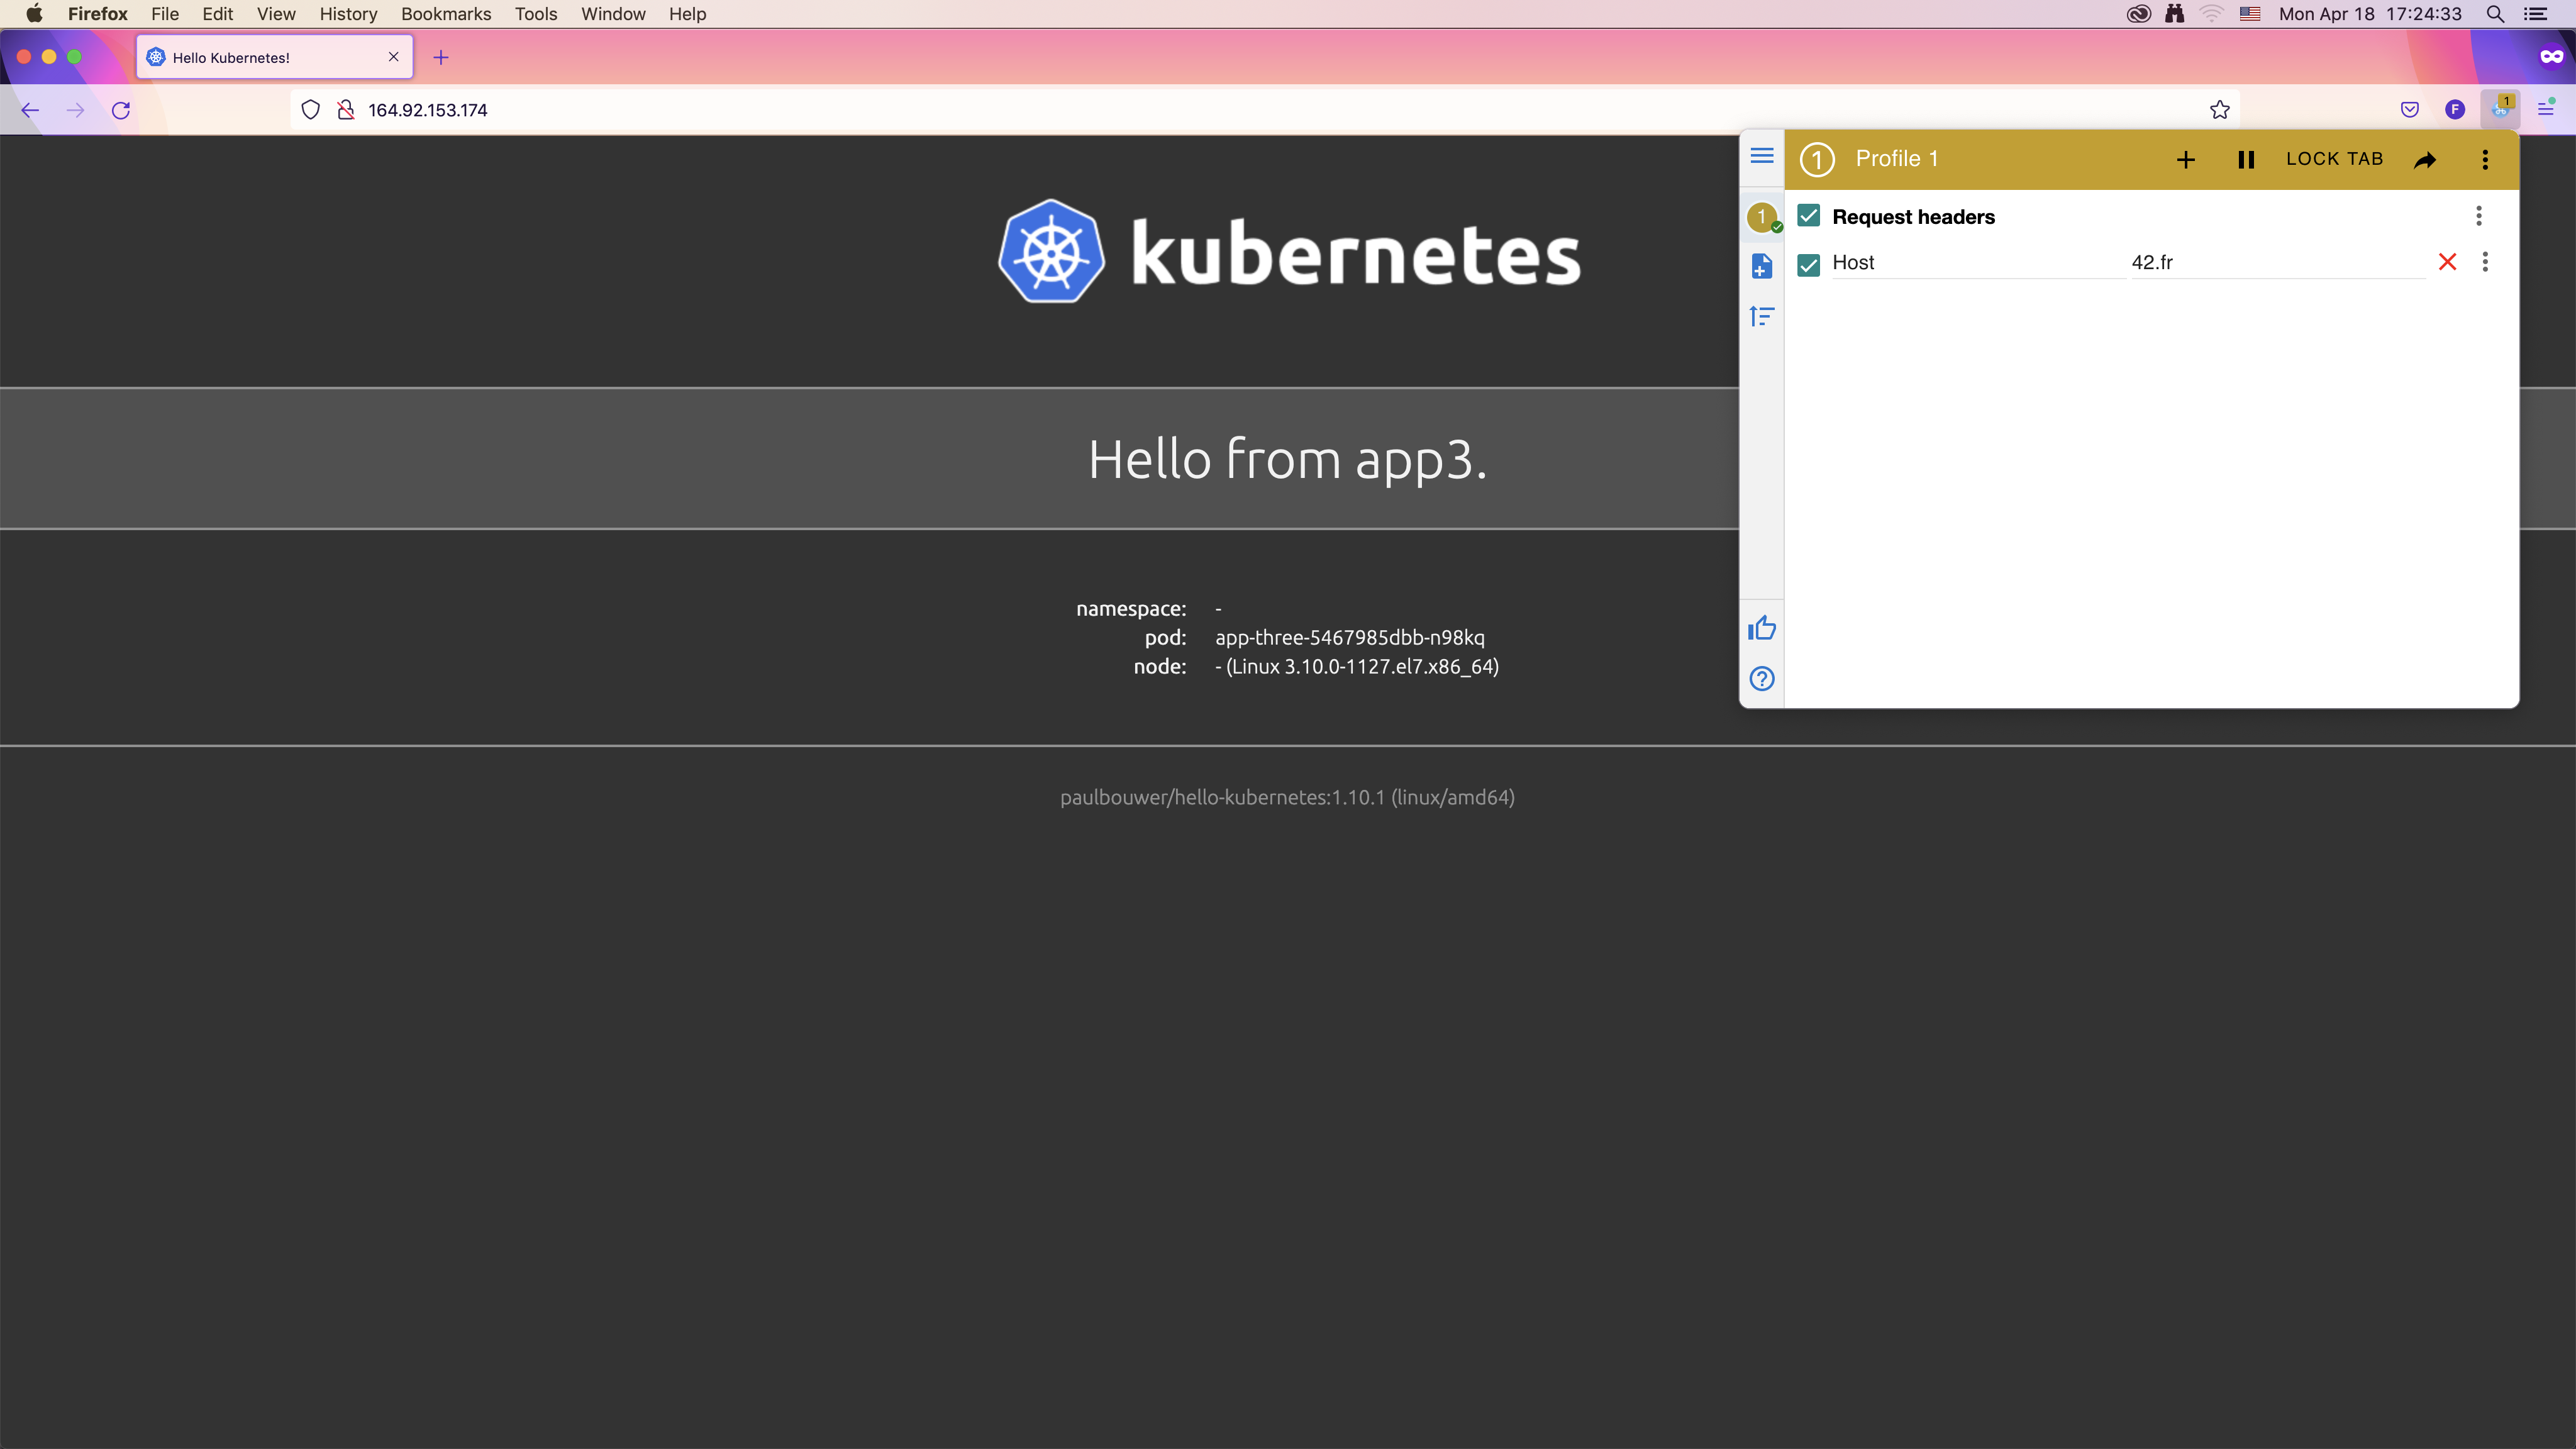
Task: Open ModHeader help via question mark icon
Action: pyautogui.click(x=1761, y=679)
